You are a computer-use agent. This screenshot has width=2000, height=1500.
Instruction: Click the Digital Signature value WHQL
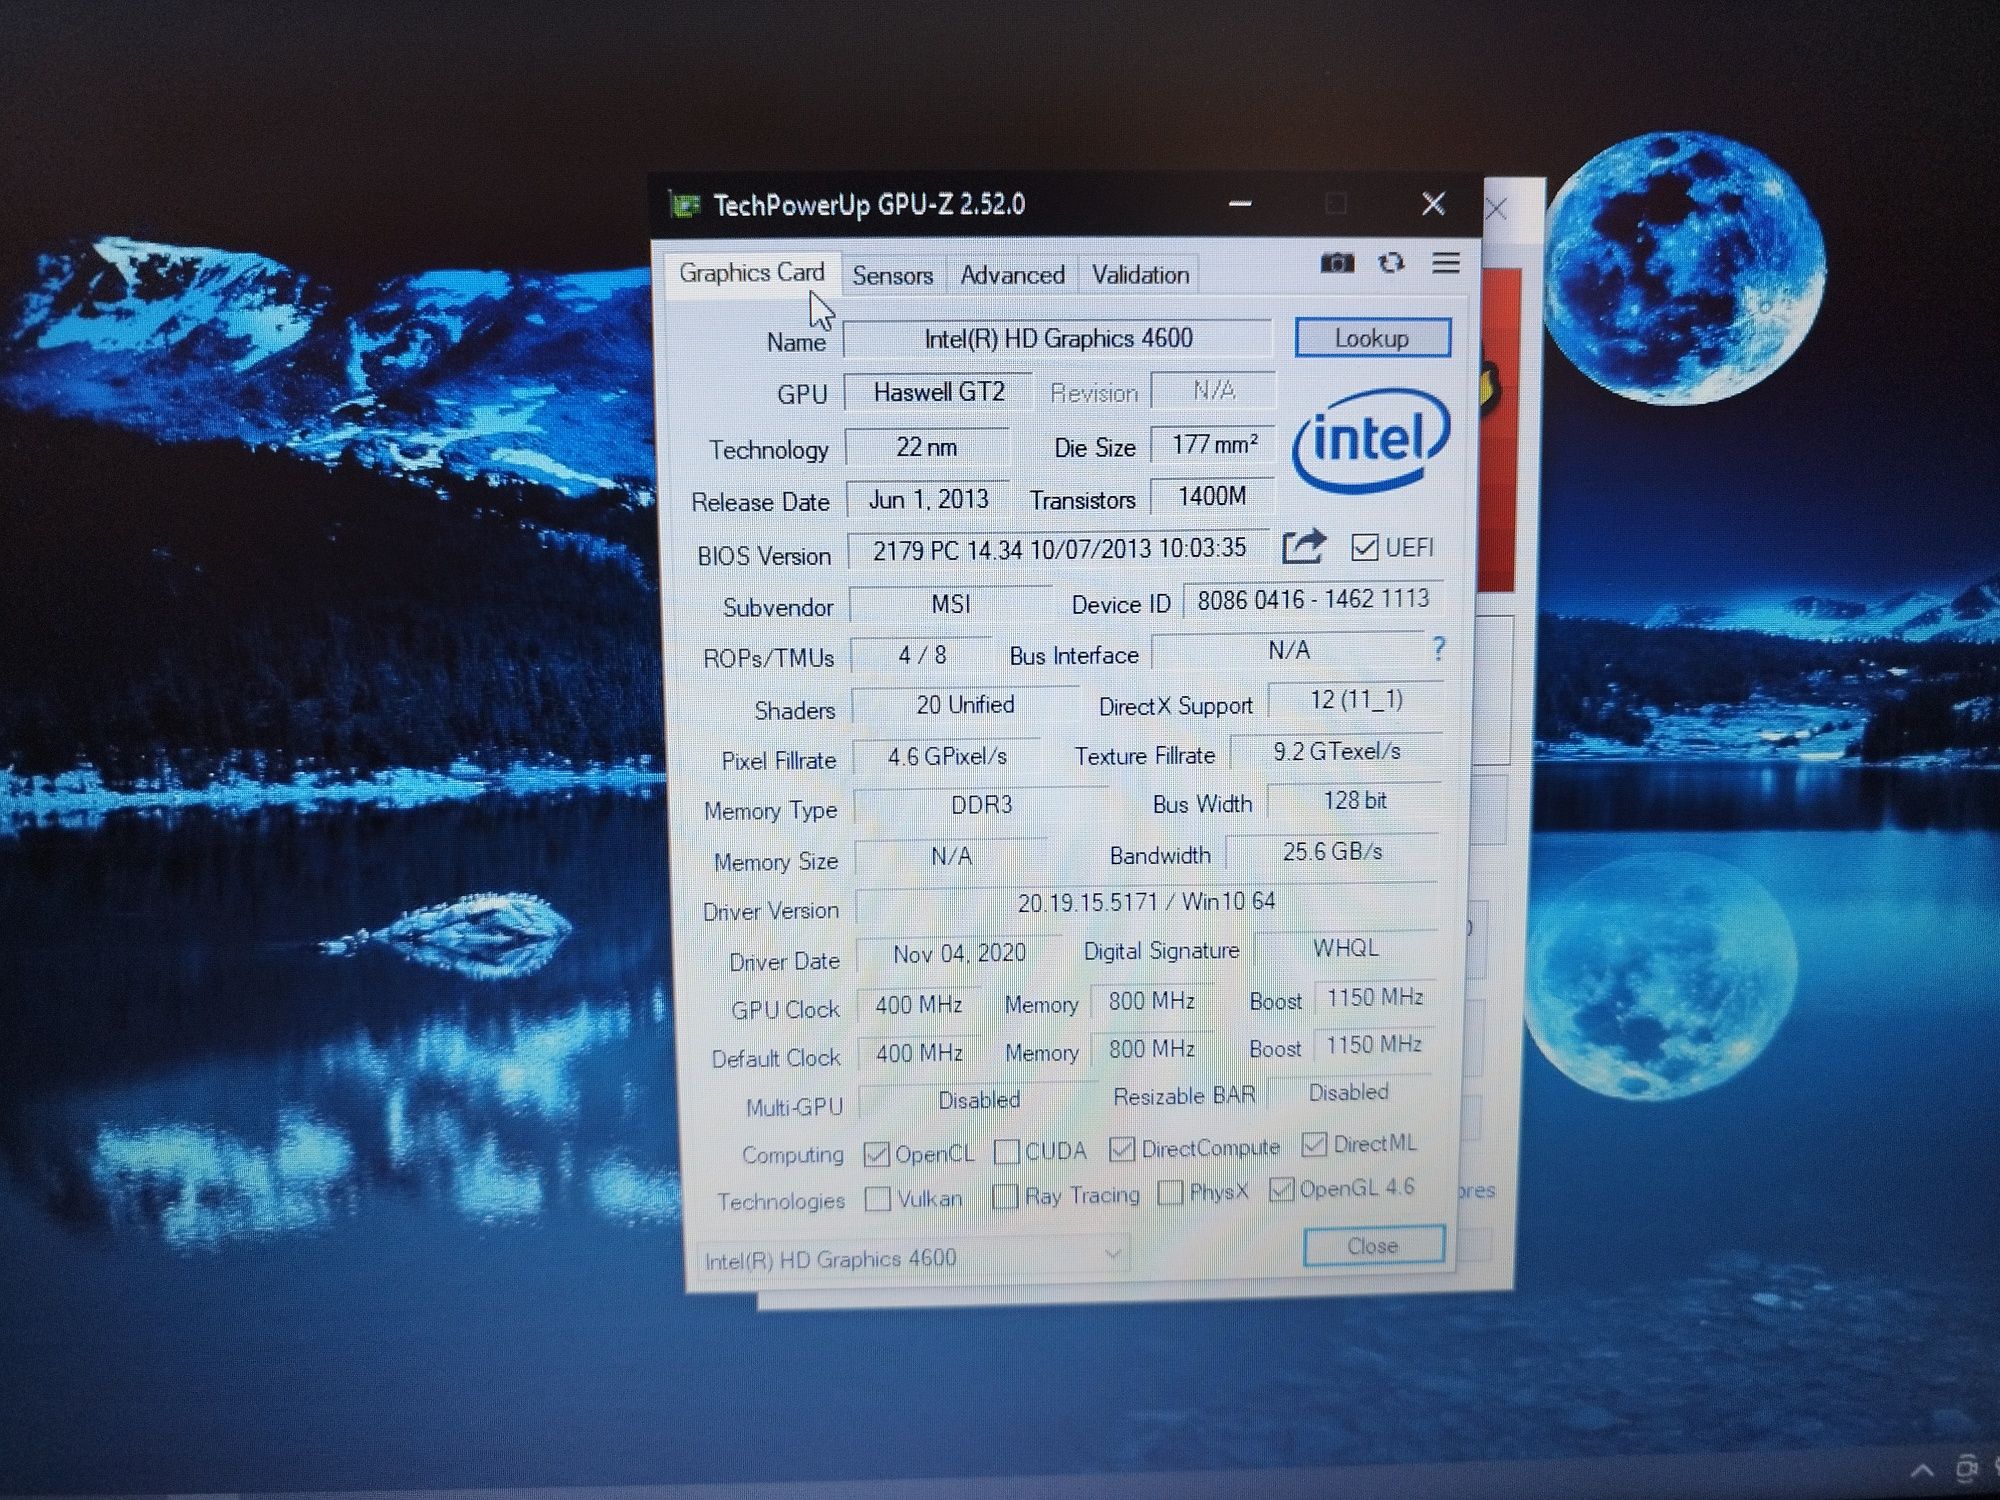coord(1345,948)
